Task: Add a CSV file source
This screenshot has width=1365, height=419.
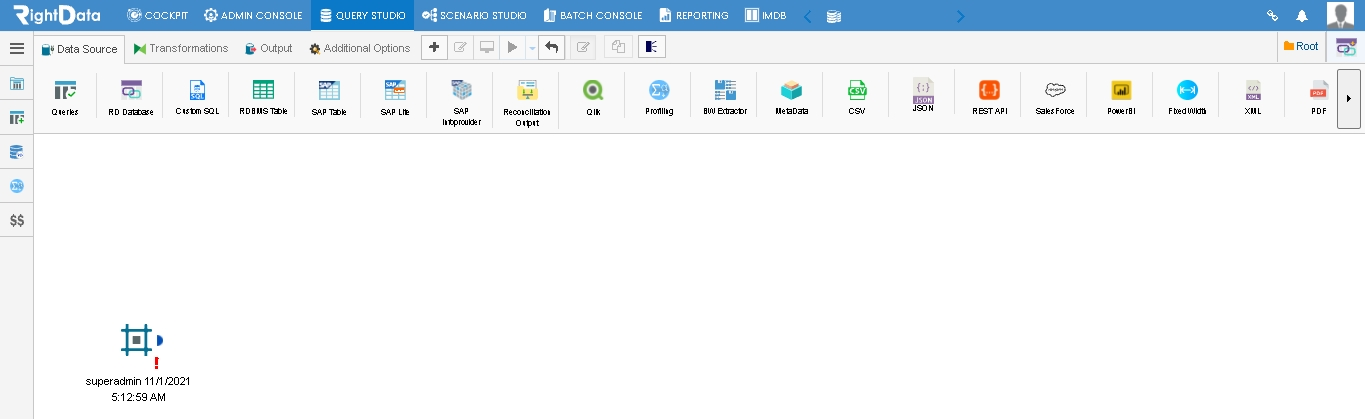Action: click(x=857, y=98)
